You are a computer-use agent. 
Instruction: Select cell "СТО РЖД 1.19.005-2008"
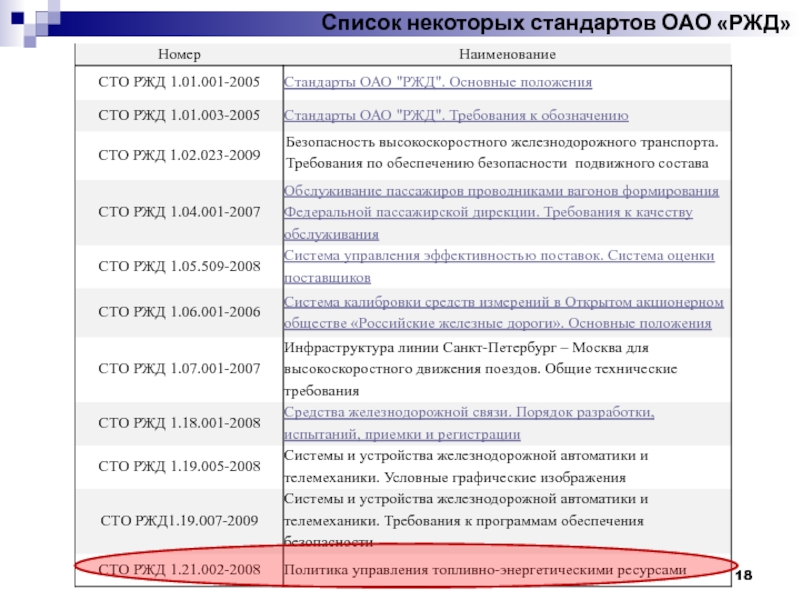[x=179, y=466]
